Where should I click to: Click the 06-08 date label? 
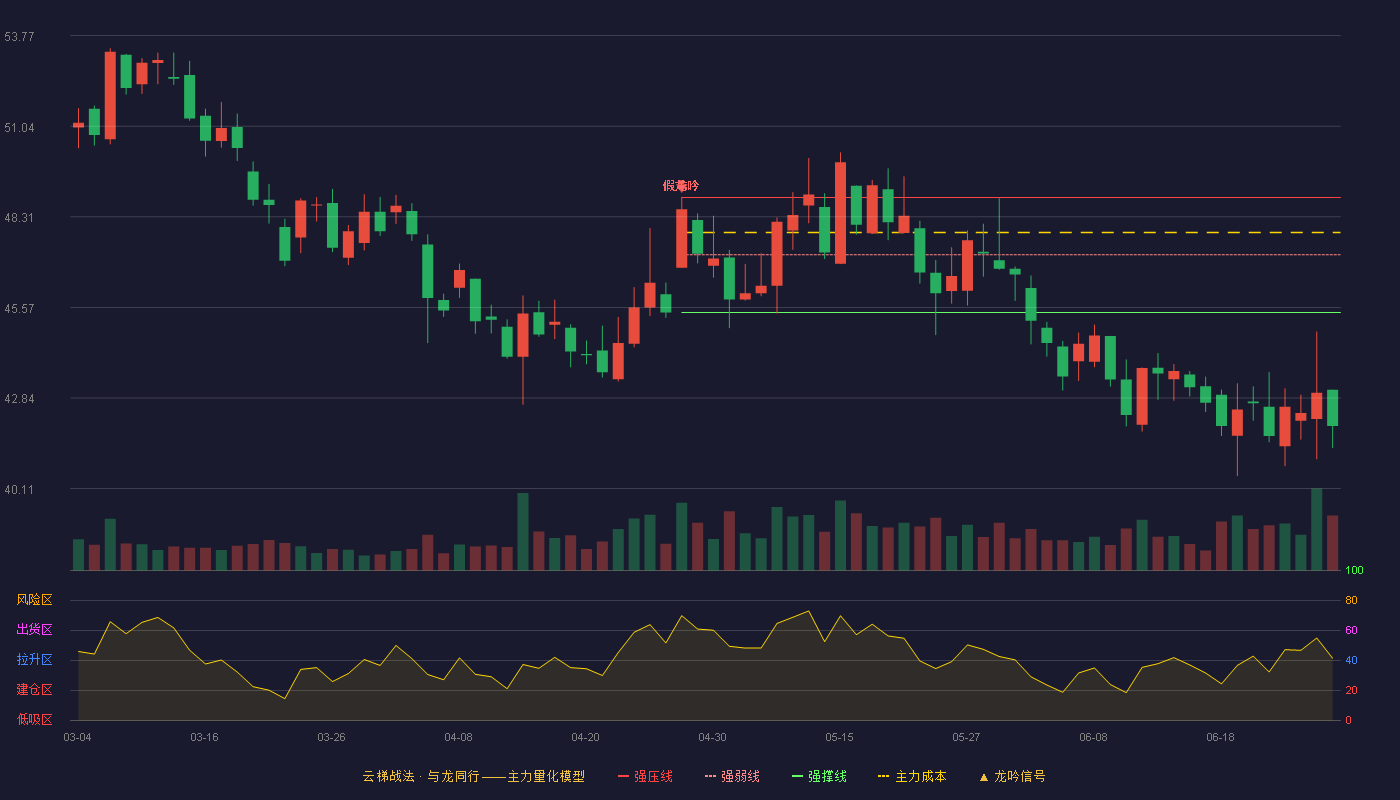pyautogui.click(x=1093, y=737)
